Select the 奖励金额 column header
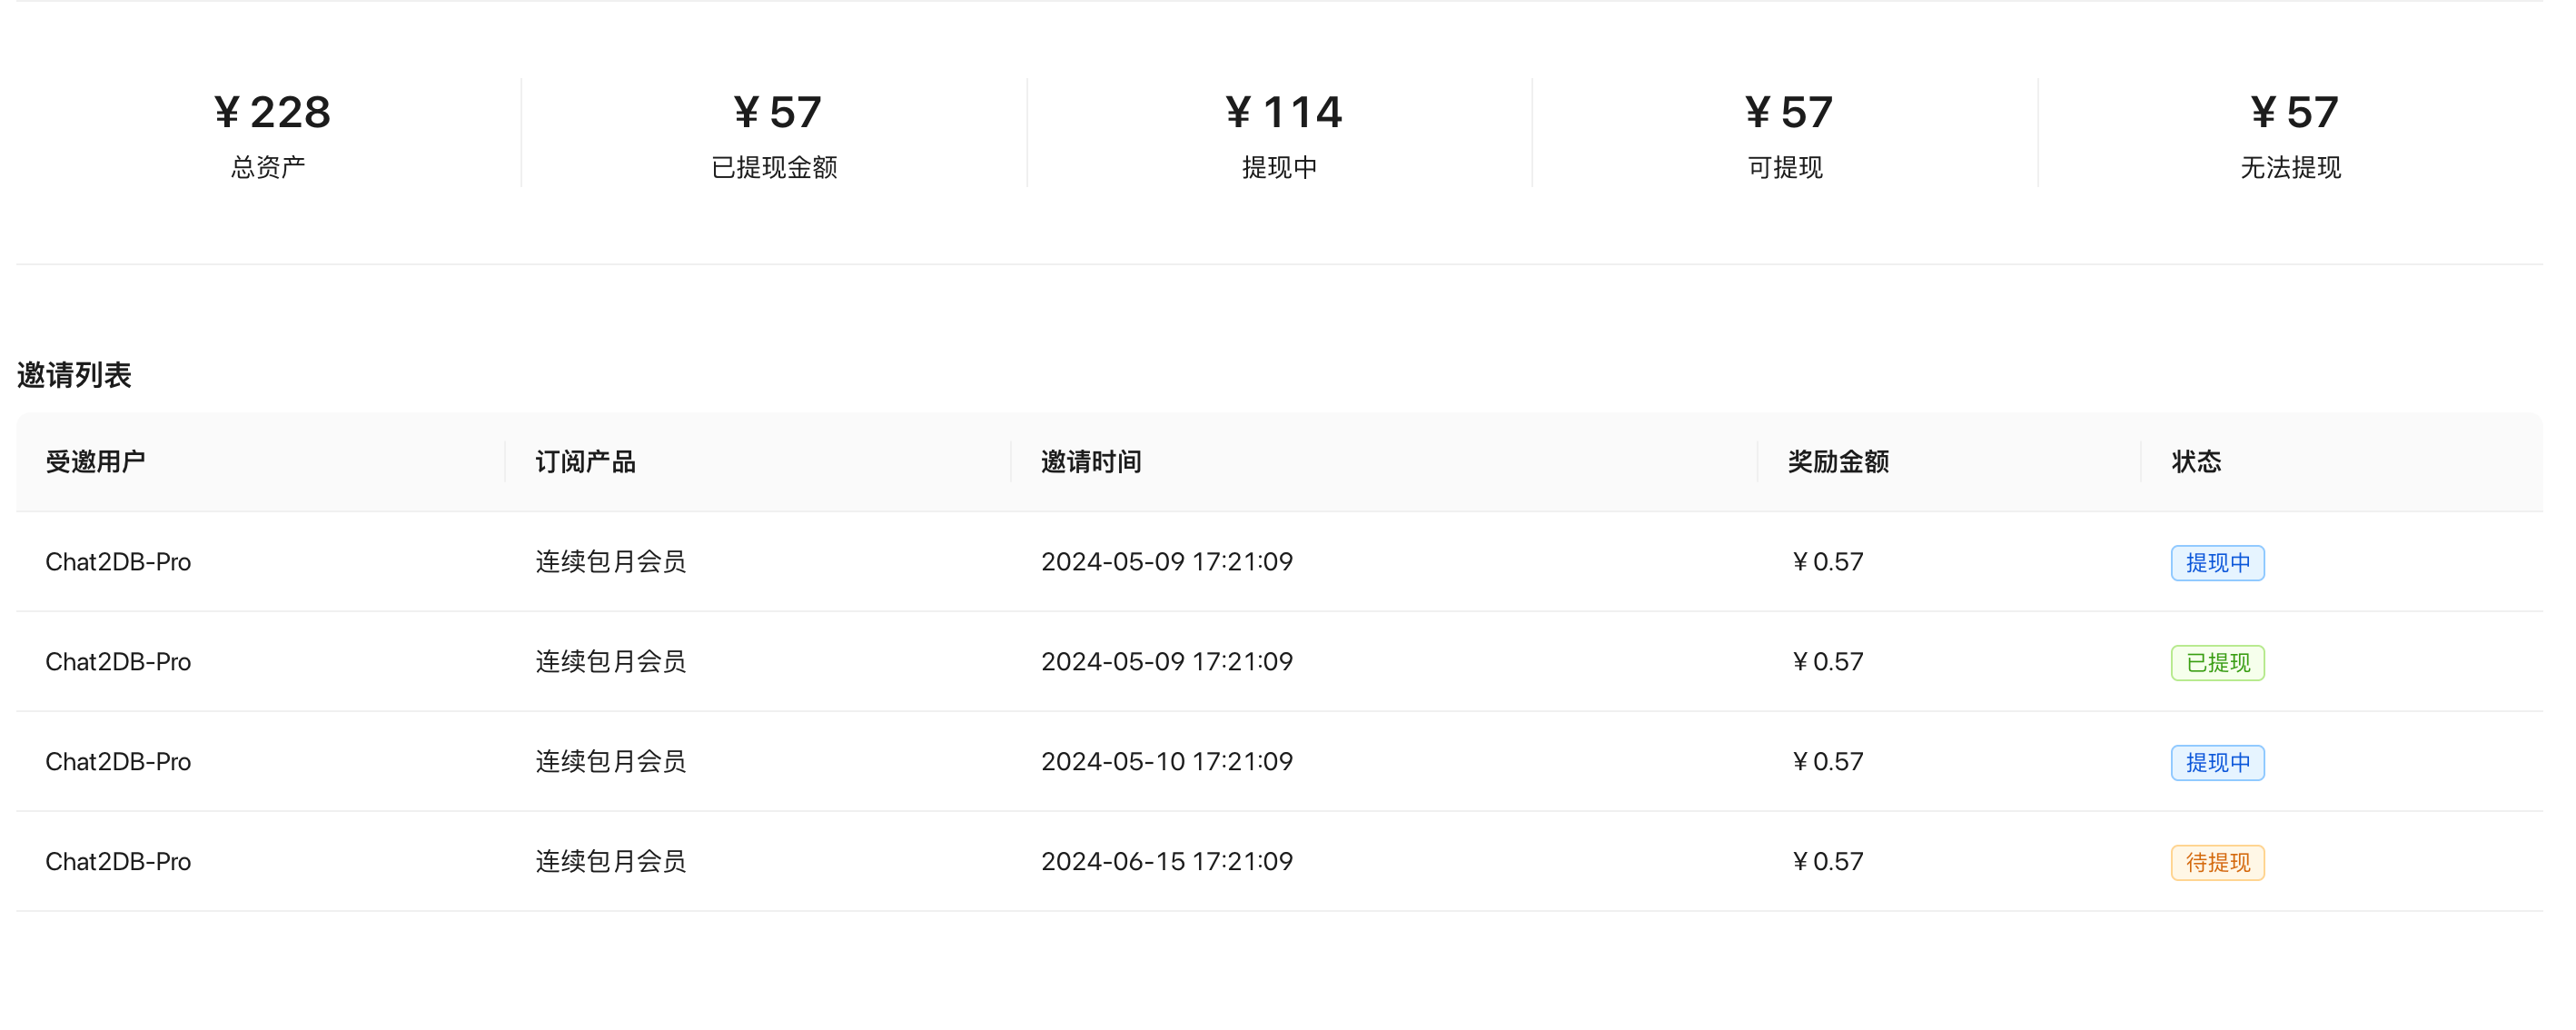Image resolution: width=2576 pixels, height=1030 pixels. tap(1838, 462)
